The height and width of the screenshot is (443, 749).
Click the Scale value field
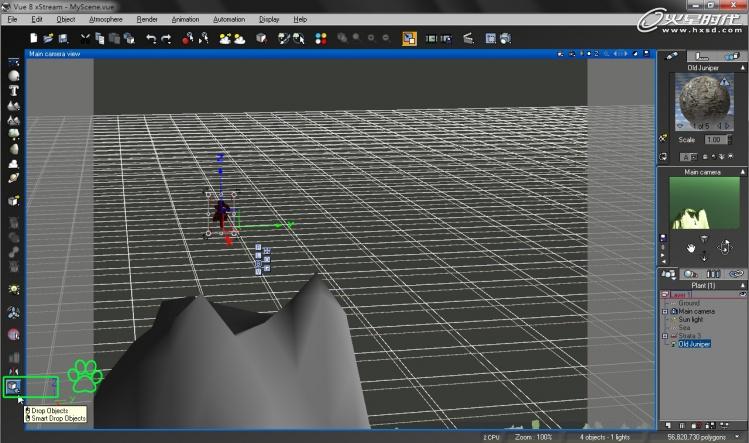[x=715, y=140]
